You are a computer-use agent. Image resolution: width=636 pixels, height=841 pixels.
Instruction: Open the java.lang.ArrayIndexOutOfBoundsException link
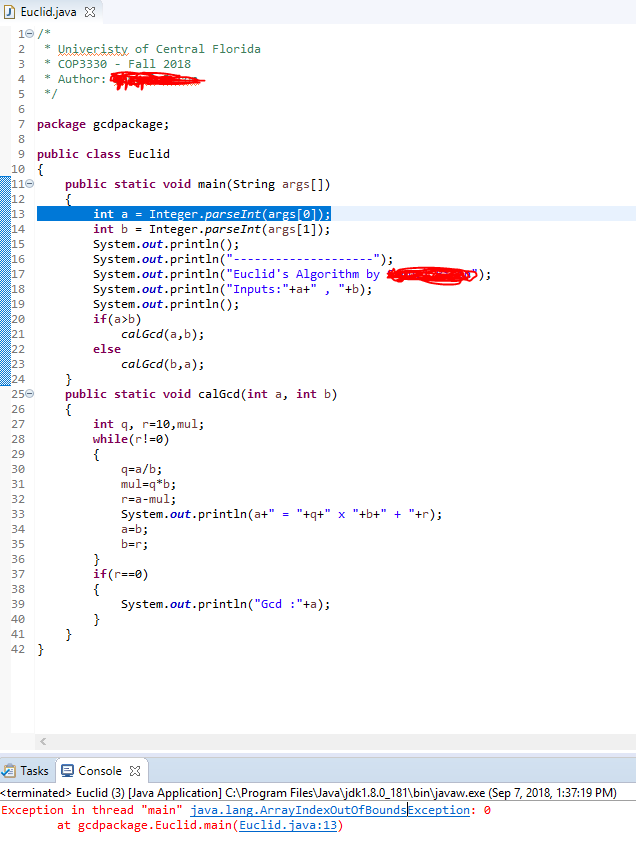click(x=330, y=810)
